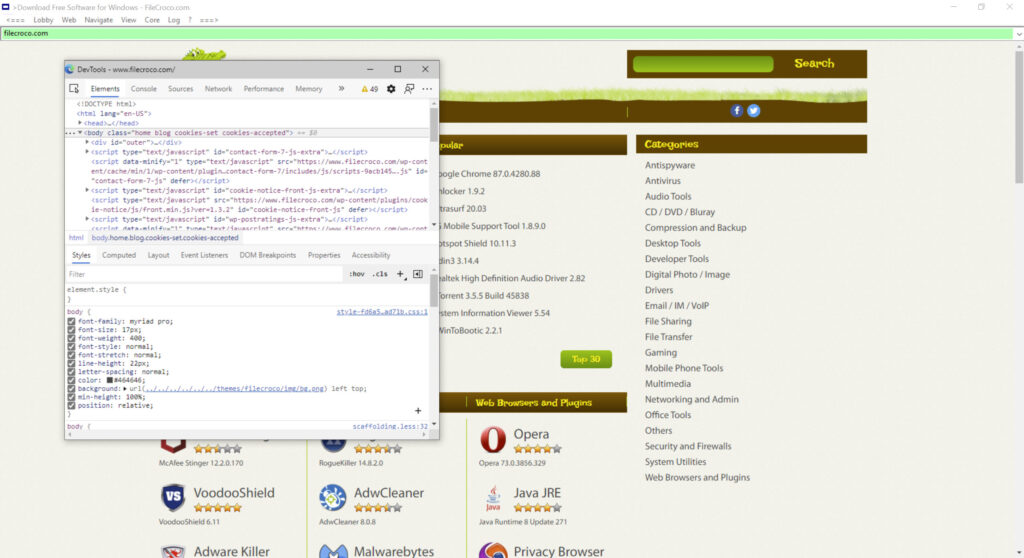Click the AdwCleaner logo icon
The width and height of the screenshot is (1024, 558).
(332, 498)
